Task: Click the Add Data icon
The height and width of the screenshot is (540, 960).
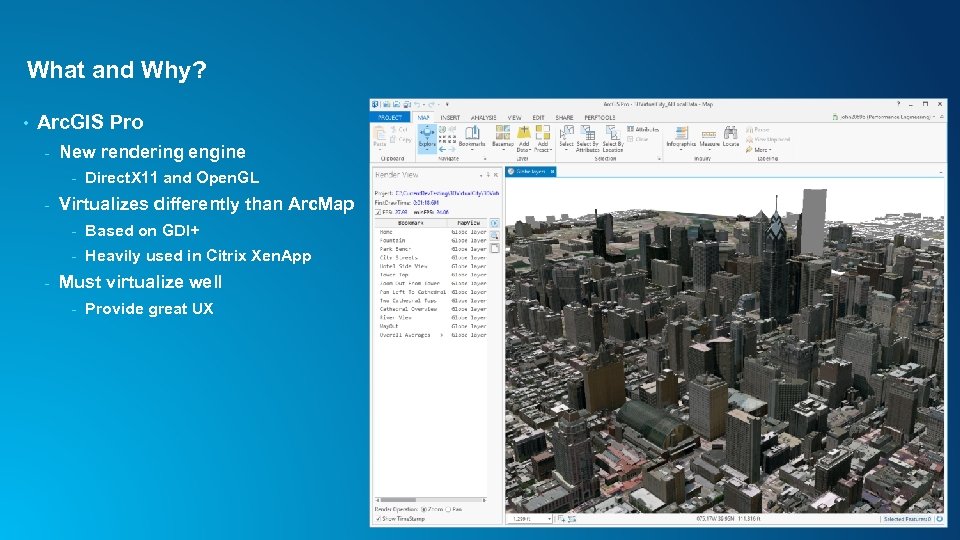Action: click(x=524, y=132)
